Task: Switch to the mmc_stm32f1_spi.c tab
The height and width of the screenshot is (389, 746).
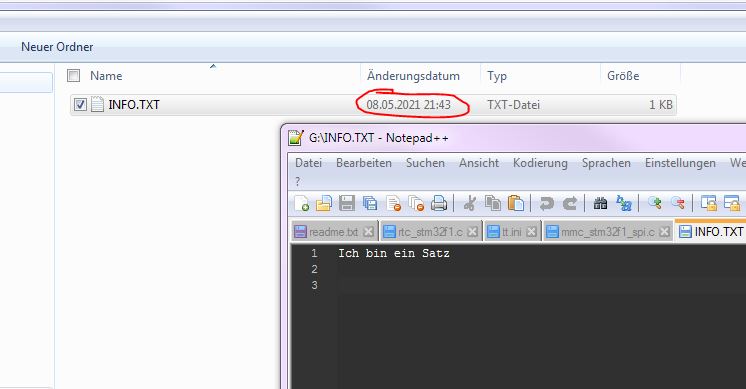Action: tap(607, 232)
